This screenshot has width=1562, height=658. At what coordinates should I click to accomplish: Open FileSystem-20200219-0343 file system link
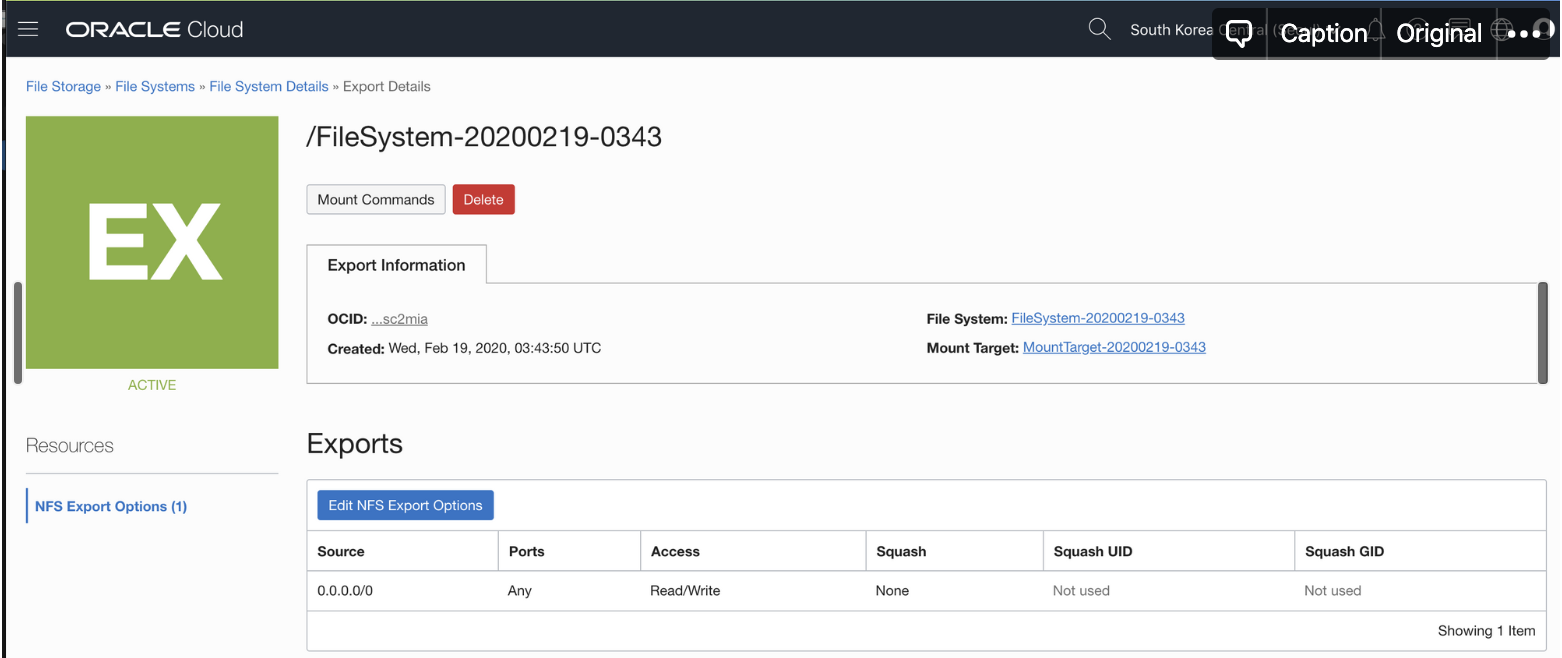coord(1098,318)
